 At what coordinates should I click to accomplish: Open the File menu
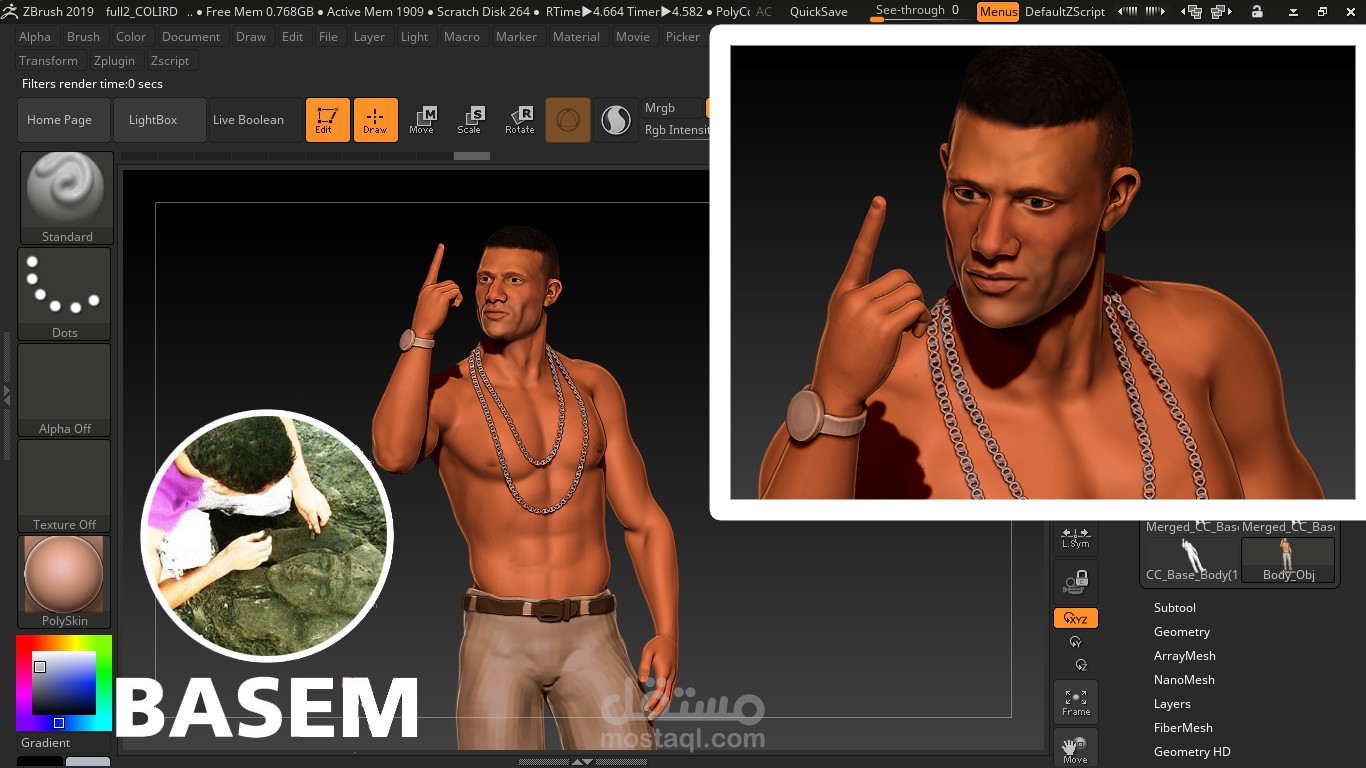(328, 37)
